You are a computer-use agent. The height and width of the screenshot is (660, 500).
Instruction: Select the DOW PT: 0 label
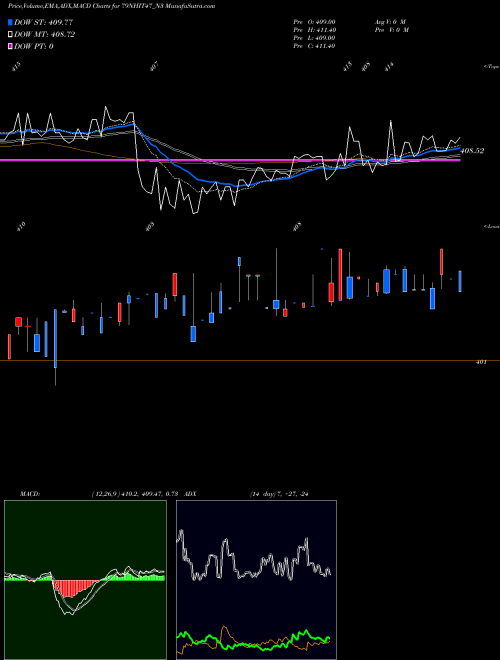click(34, 46)
